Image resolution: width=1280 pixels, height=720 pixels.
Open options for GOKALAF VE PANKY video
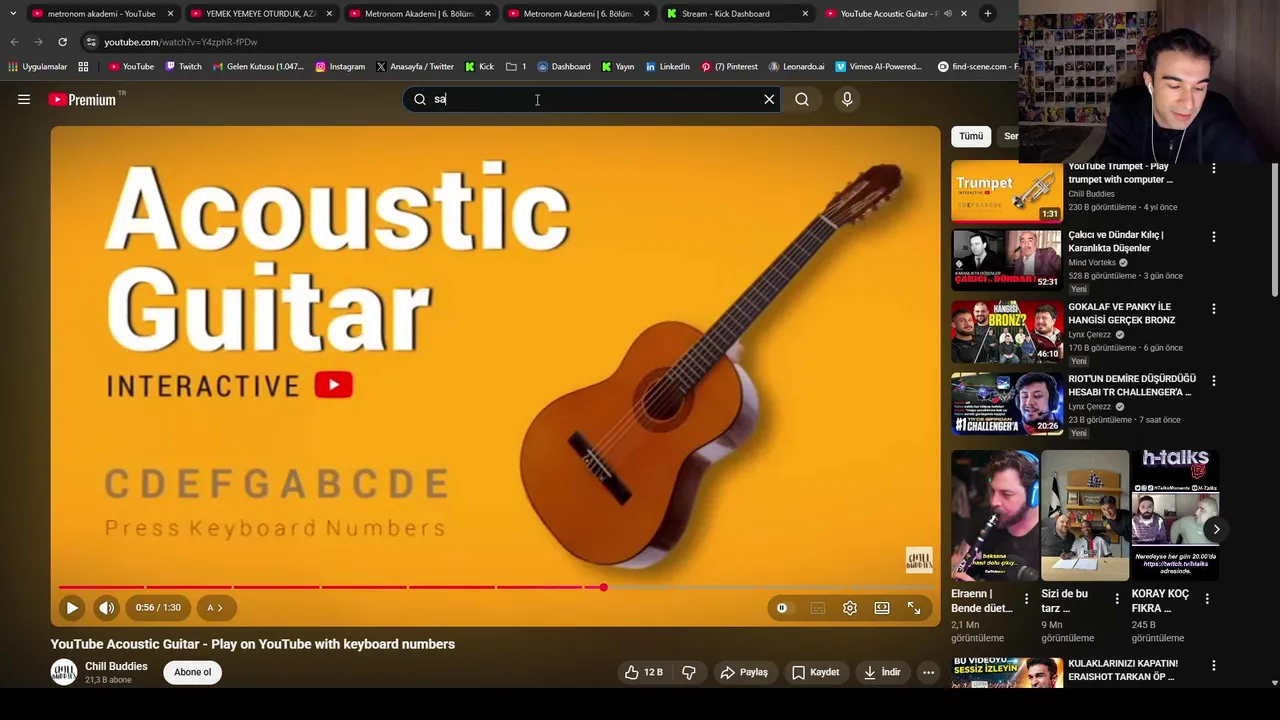click(x=1214, y=309)
